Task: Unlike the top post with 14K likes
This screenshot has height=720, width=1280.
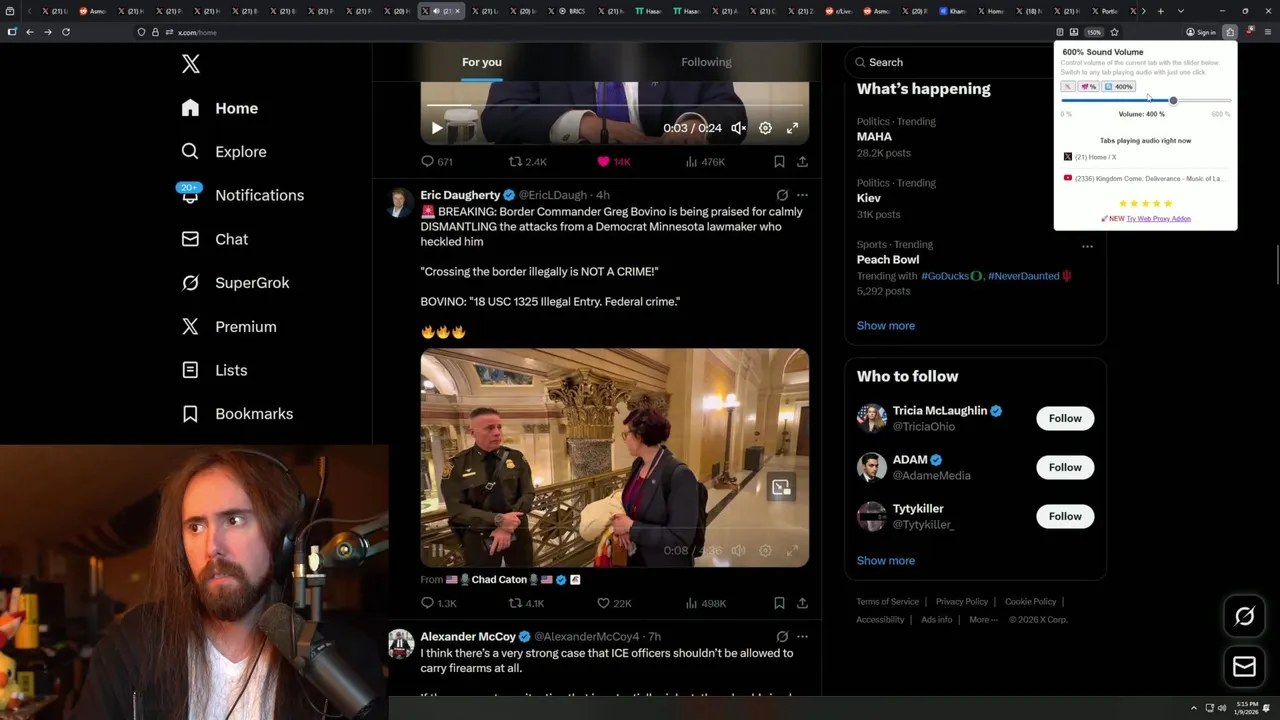Action: click(x=613, y=161)
